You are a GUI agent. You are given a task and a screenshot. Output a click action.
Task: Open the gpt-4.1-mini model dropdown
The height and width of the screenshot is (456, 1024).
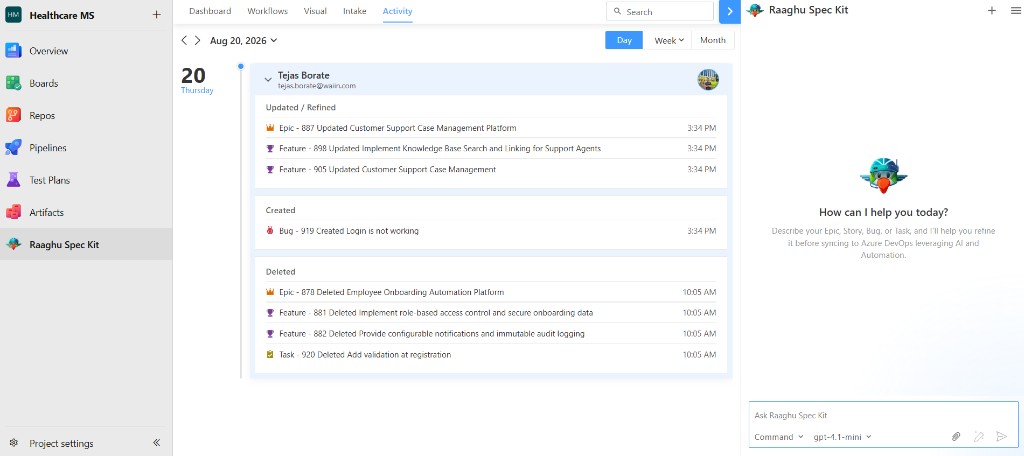tap(842, 437)
